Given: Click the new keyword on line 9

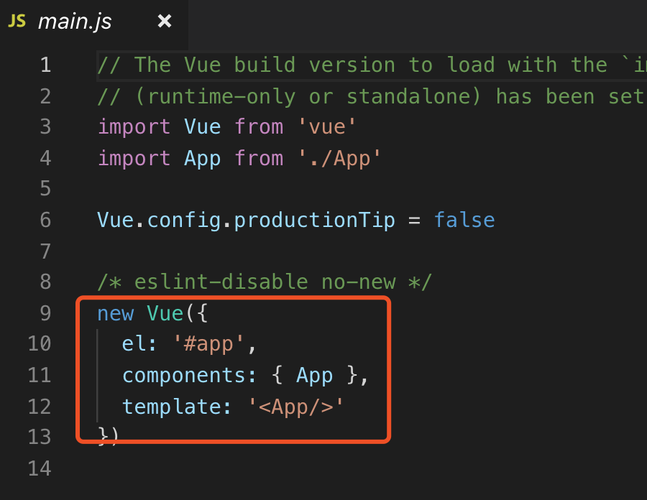Looking at the screenshot, I should (116, 314).
